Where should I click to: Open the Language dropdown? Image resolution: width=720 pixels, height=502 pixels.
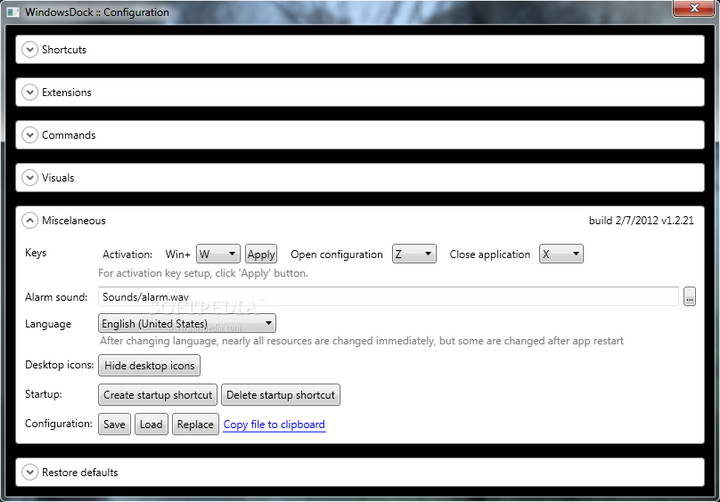(187, 323)
